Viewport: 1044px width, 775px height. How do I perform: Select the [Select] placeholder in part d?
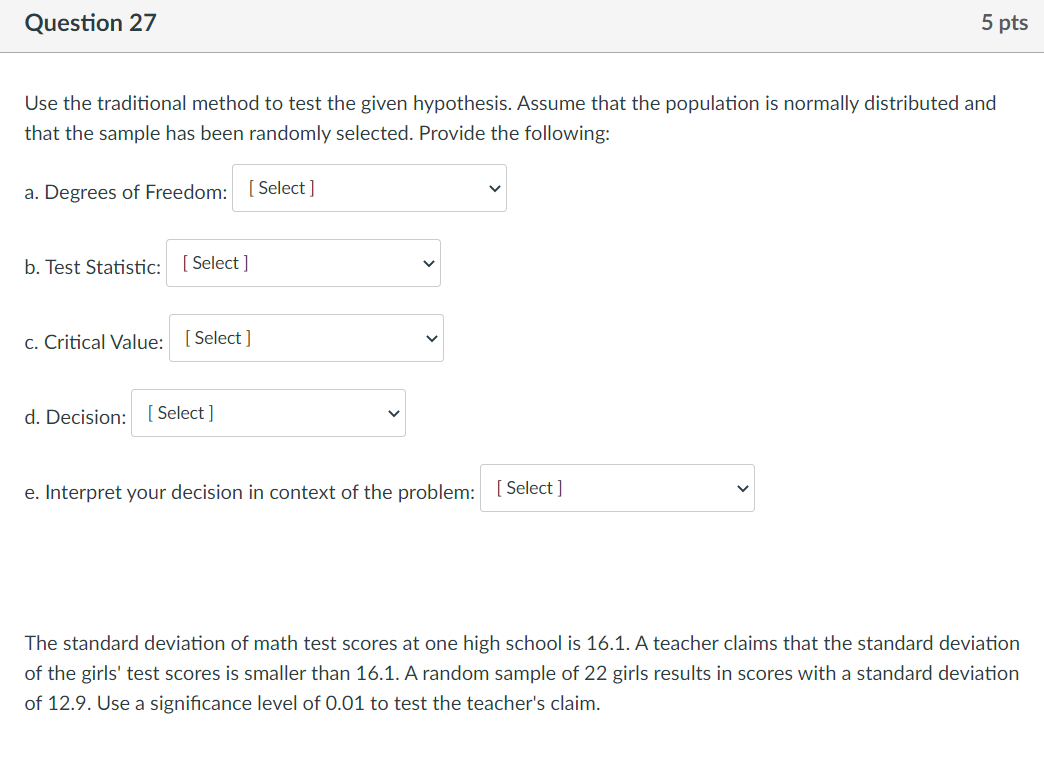(x=180, y=412)
